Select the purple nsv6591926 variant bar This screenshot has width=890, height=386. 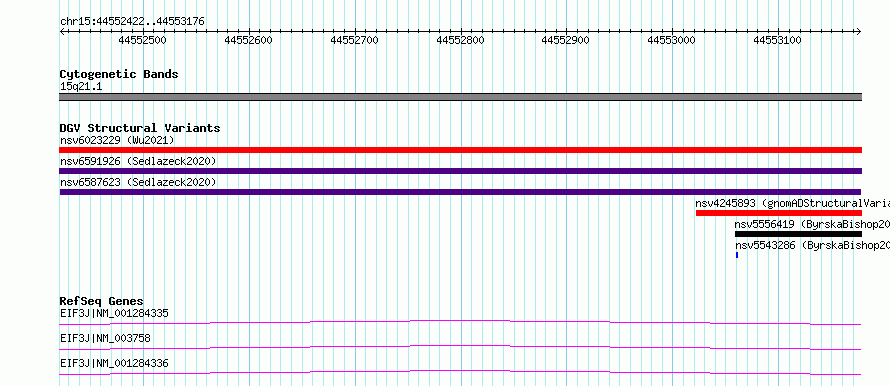pyautogui.click(x=460, y=171)
